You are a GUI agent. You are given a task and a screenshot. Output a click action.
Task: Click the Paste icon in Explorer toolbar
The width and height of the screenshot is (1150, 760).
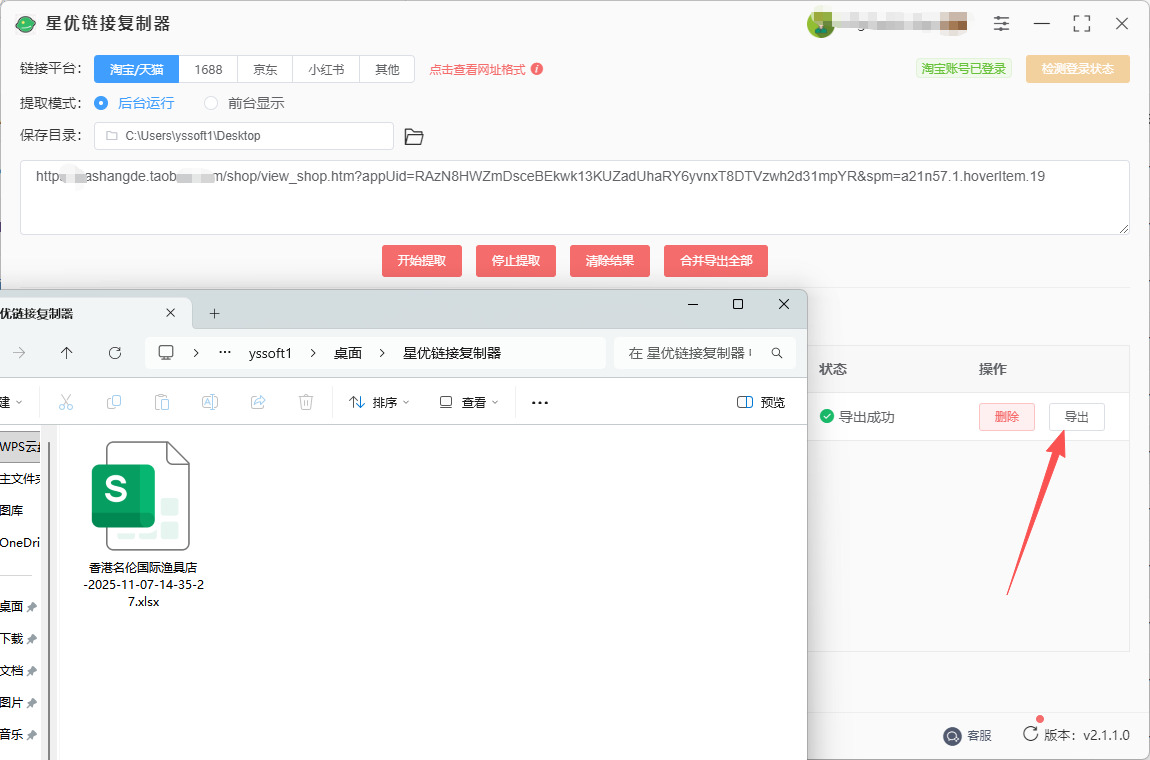162,402
